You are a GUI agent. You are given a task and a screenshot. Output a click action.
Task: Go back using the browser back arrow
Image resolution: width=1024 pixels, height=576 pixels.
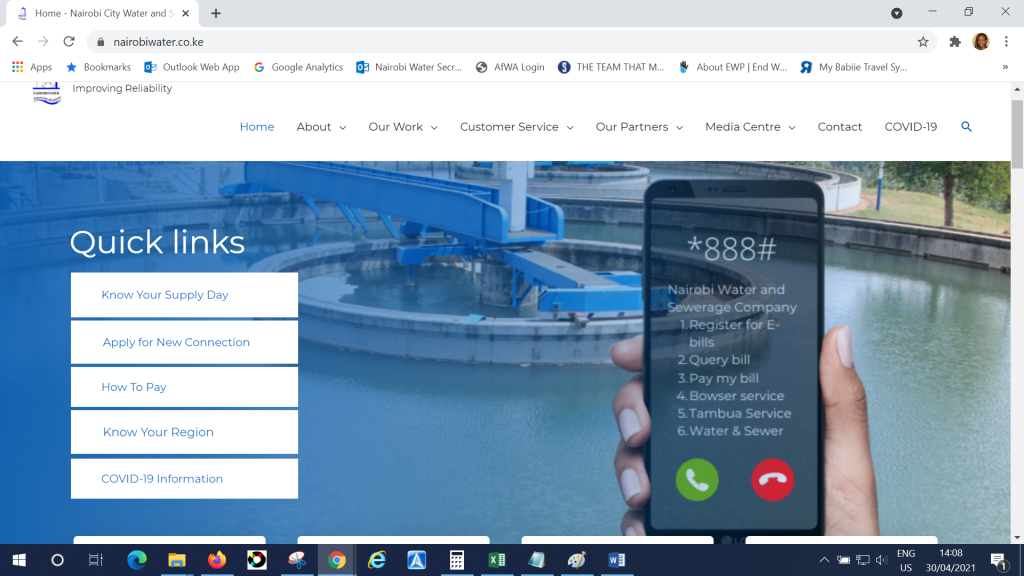pos(18,42)
